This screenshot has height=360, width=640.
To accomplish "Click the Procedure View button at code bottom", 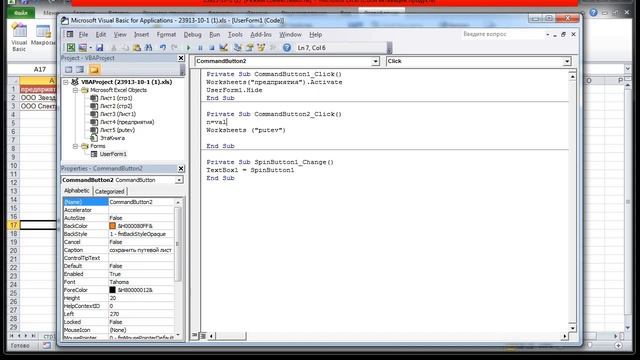I will tap(195, 336).
